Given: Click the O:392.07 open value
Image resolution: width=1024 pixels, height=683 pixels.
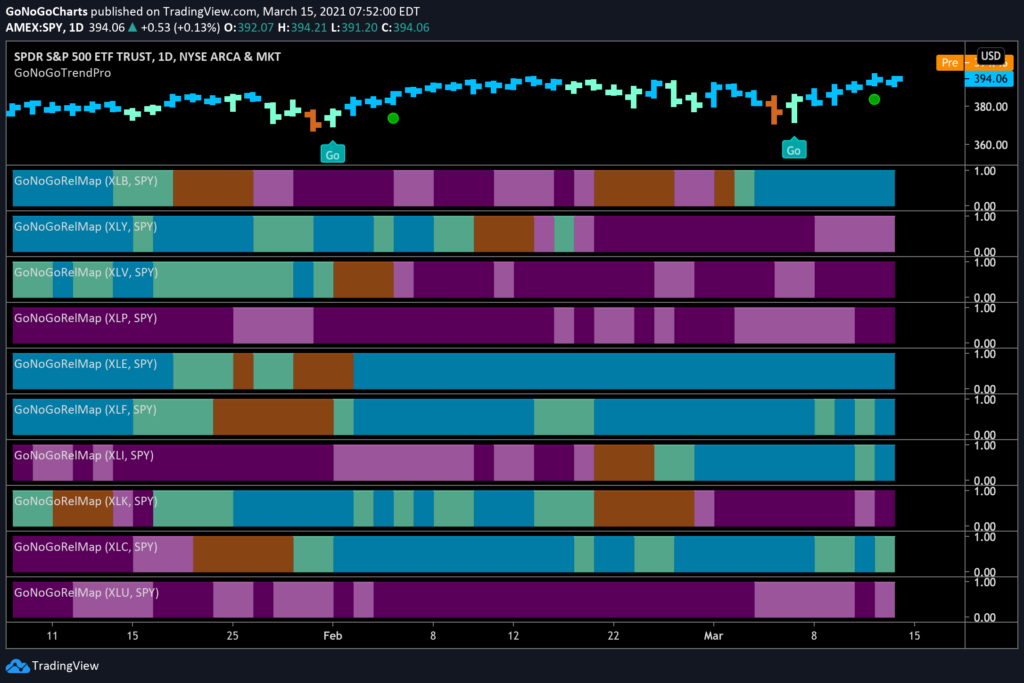Looking at the screenshot, I should click(249, 27).
